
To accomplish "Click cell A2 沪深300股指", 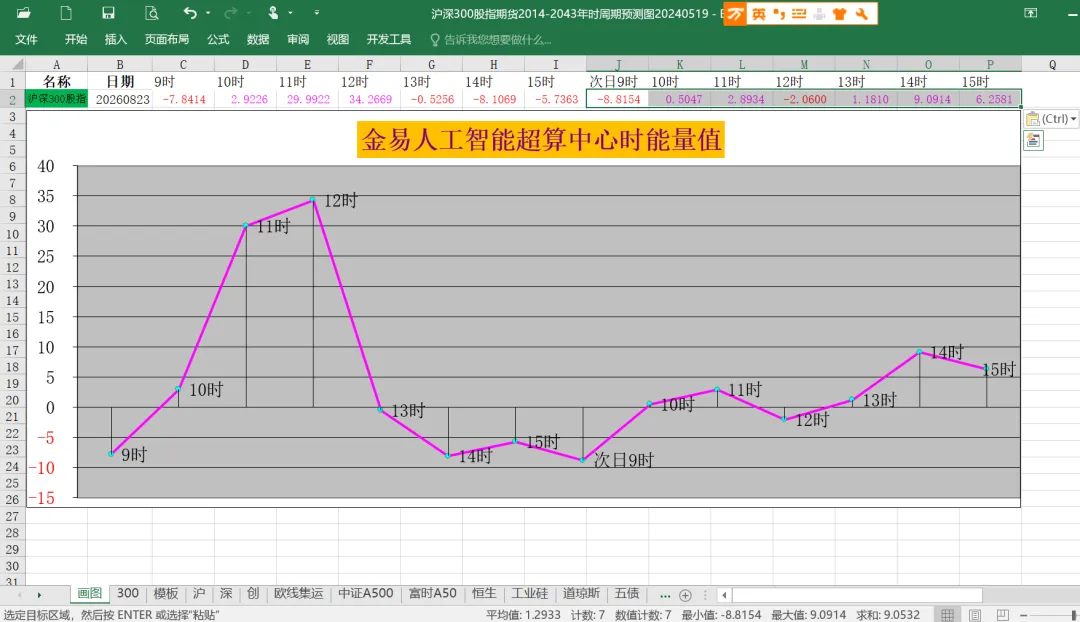I will tap(56, 99).
